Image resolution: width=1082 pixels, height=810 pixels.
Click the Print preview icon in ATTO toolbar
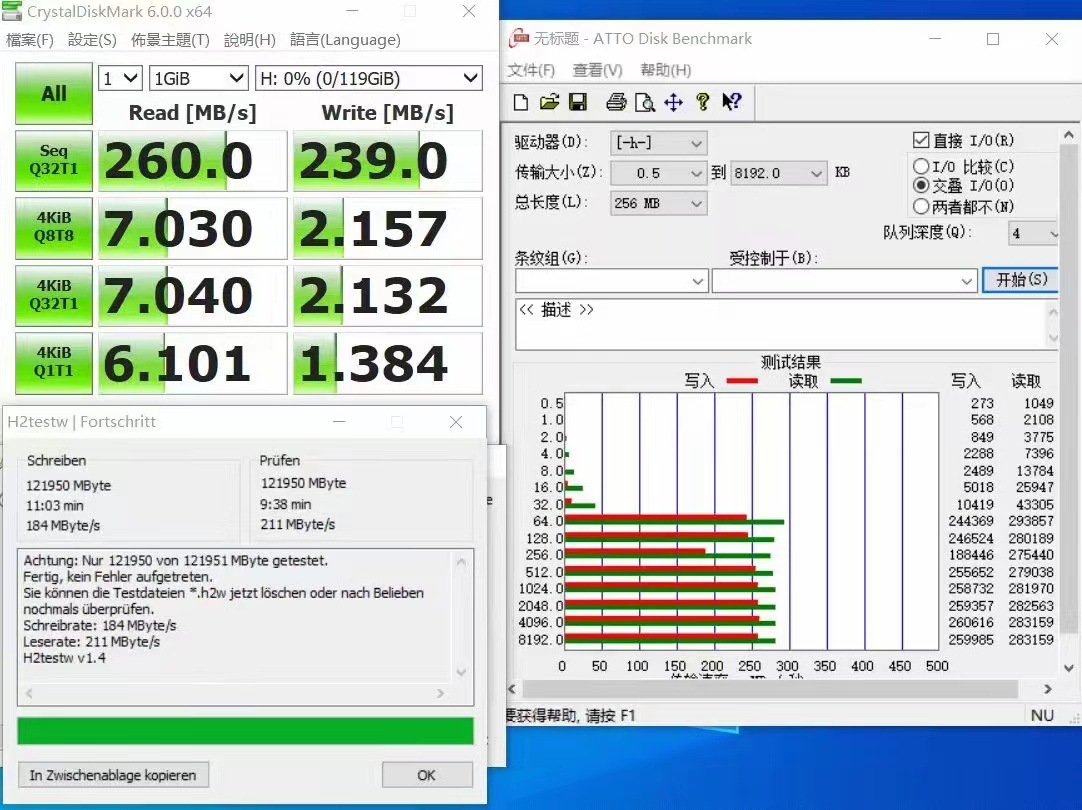pos(645,103)
